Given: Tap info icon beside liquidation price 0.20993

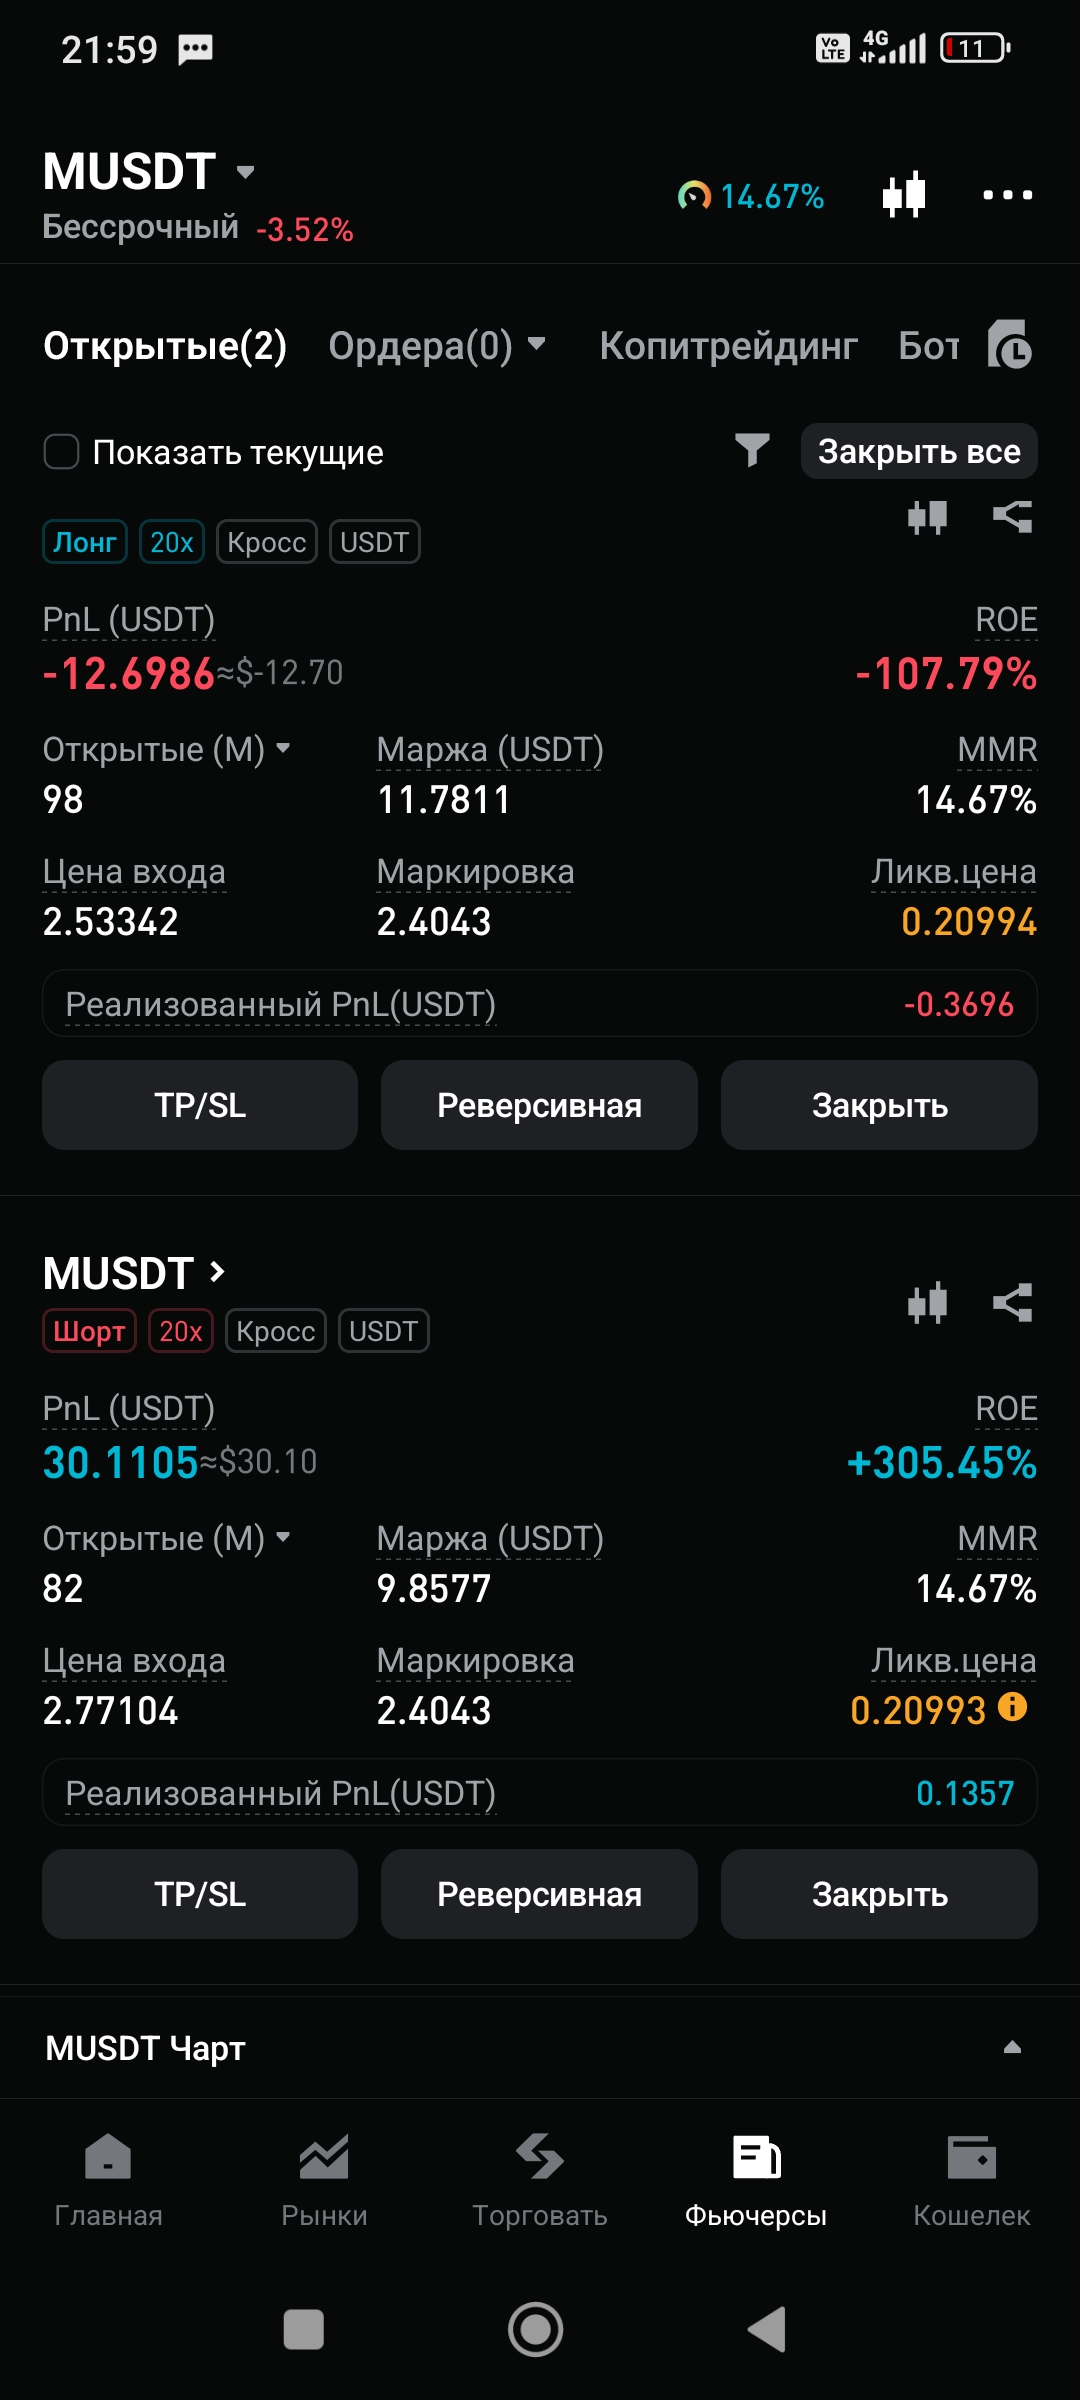Looking at the screenshot, I should coord(1013,1707).
